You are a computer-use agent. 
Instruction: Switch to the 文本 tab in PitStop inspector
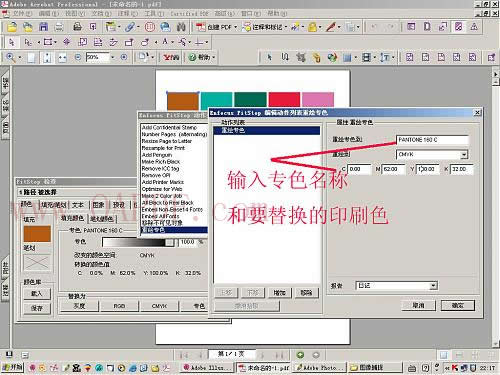coord(78,205)
